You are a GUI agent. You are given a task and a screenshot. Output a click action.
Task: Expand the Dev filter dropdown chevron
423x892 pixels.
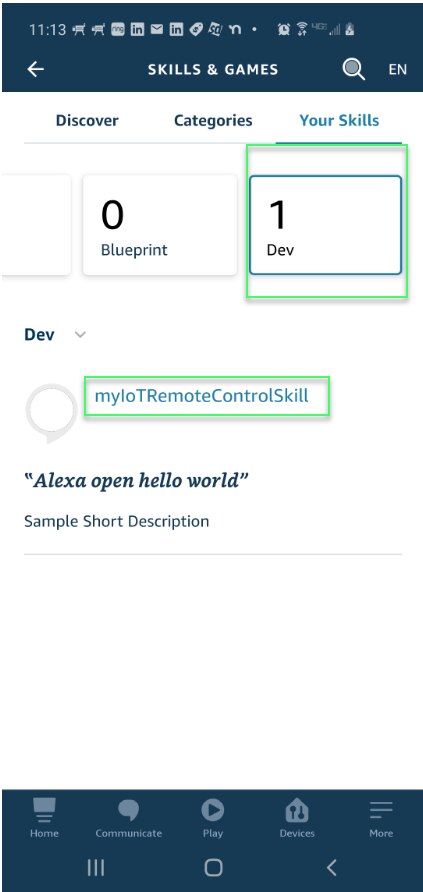click(x=81, y=334)
